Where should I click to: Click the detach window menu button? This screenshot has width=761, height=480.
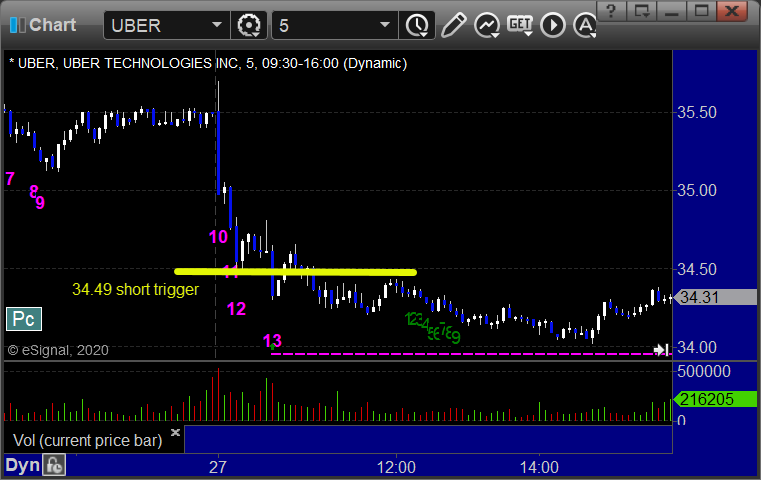[x=641, y=11]
